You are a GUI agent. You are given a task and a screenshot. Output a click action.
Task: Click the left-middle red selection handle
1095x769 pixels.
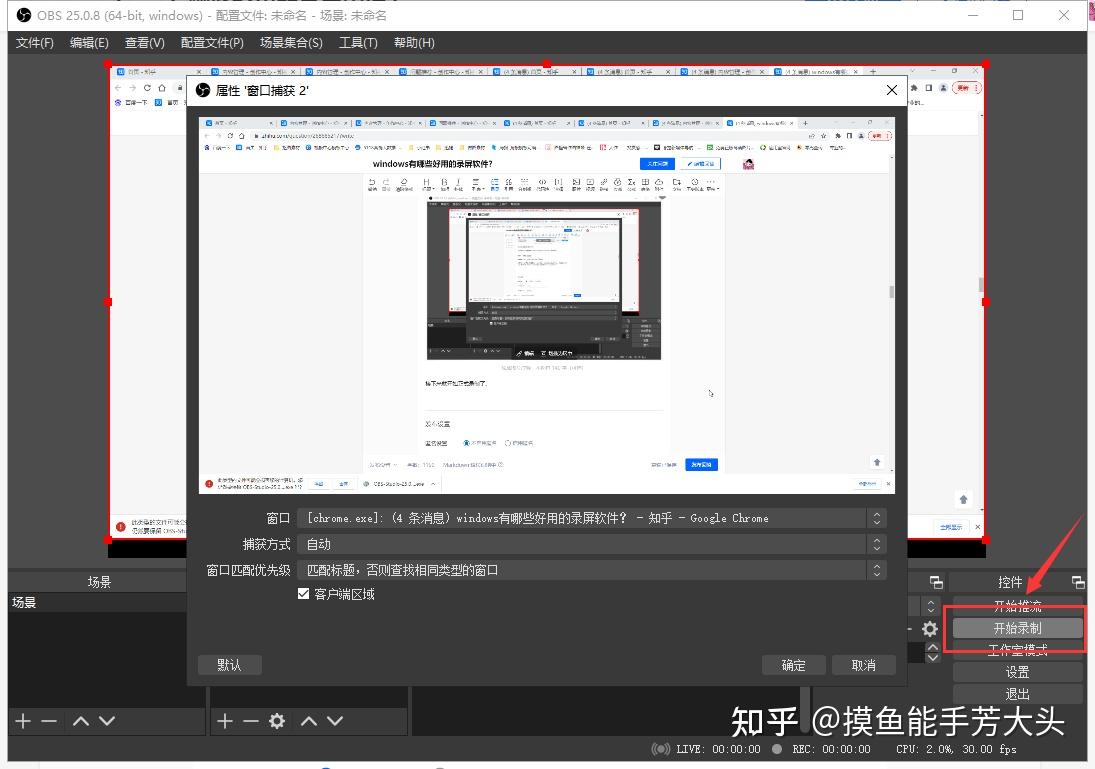108,302
